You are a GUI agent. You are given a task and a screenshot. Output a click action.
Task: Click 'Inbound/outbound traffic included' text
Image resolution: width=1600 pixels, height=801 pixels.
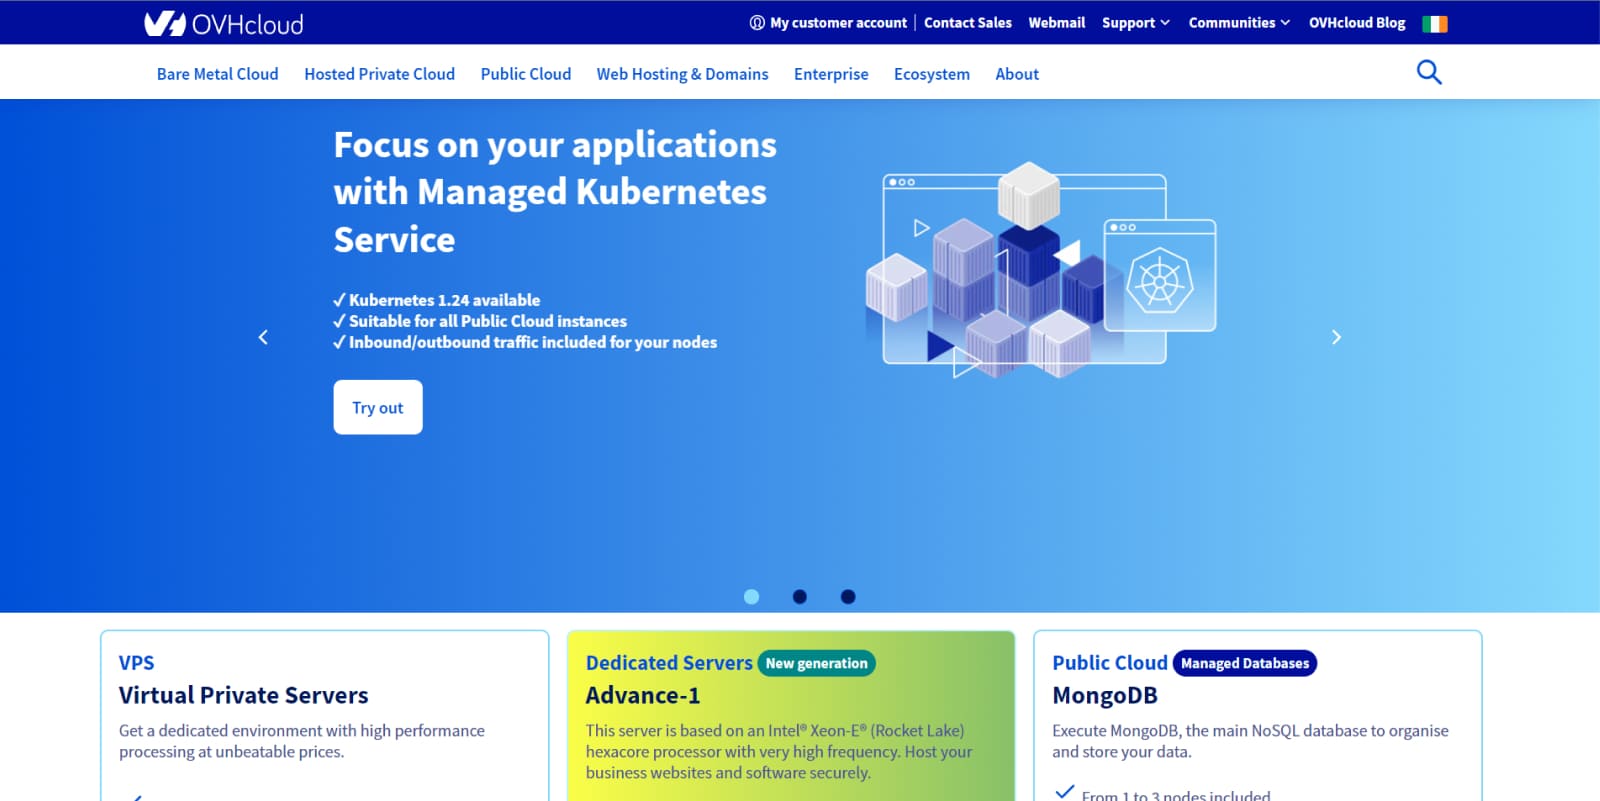(x=533, y=342)
